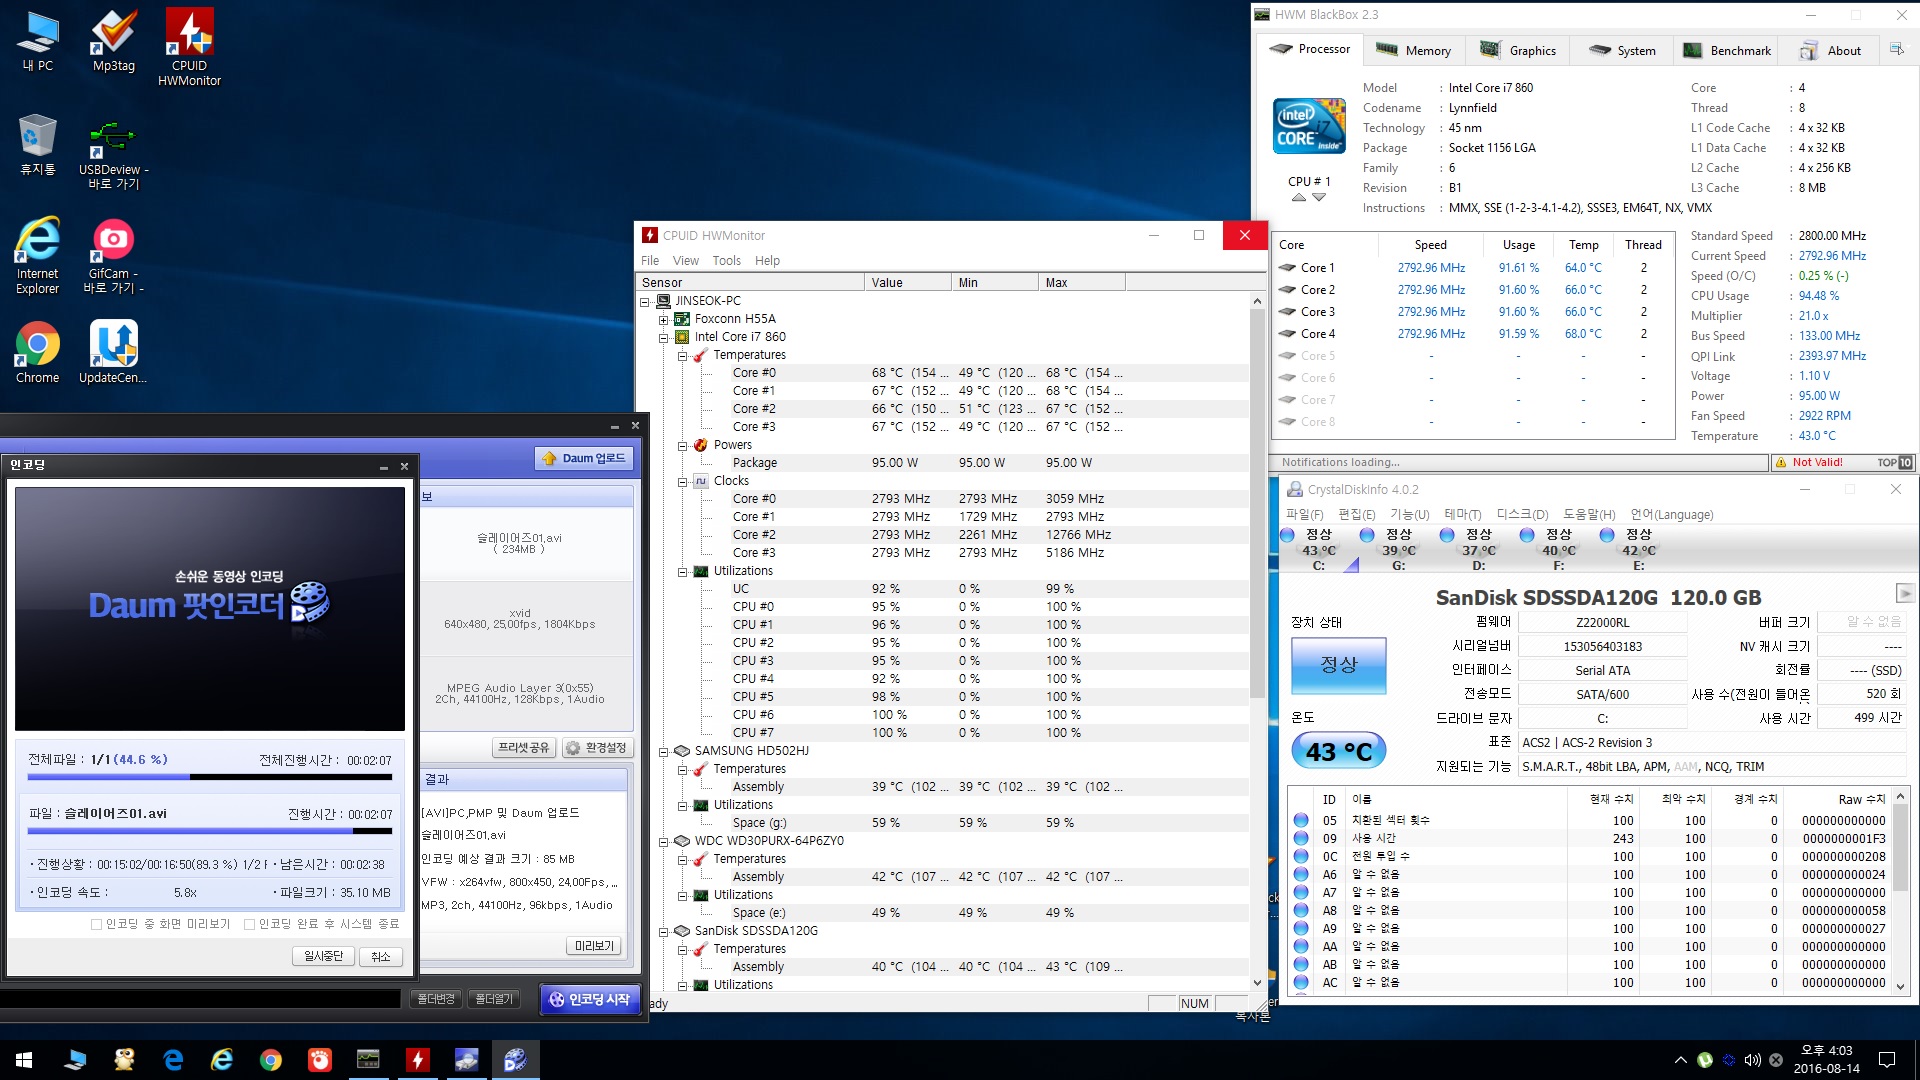Toggle shutdown after encoding checkbox
Viewport: 1920px width, 1080px height.
[x=249, y=924]
